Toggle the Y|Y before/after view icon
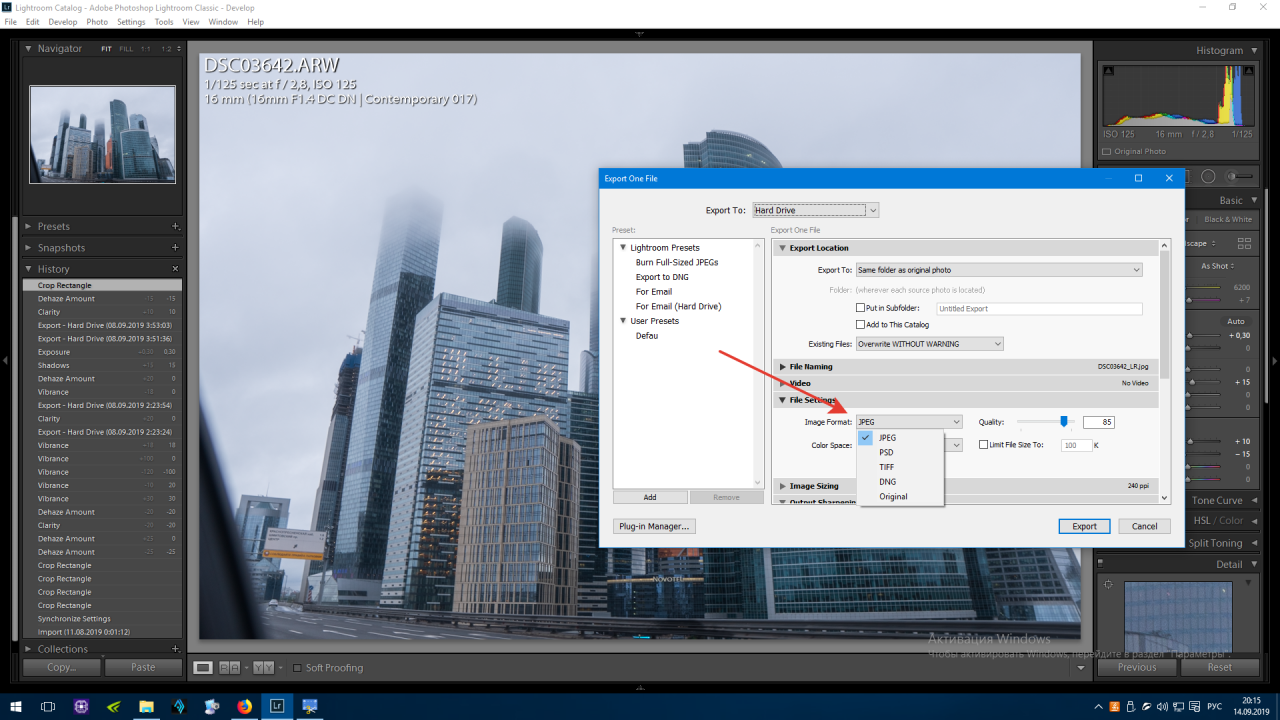Screen dimensions: 1280x720 pyautogui.click(x=263, y=667)
